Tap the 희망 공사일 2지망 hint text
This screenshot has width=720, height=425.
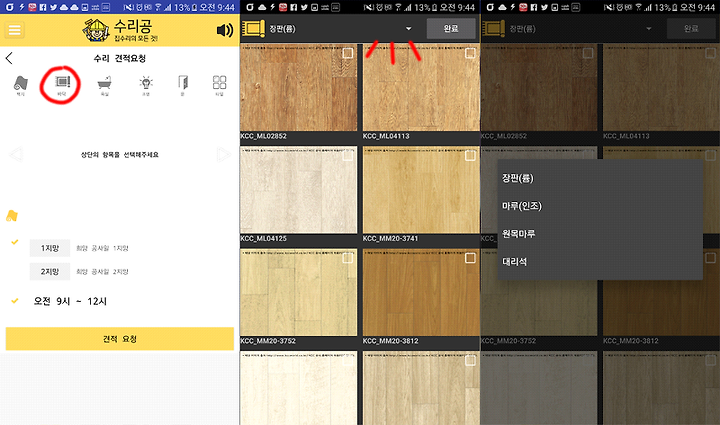click(102, 272)
